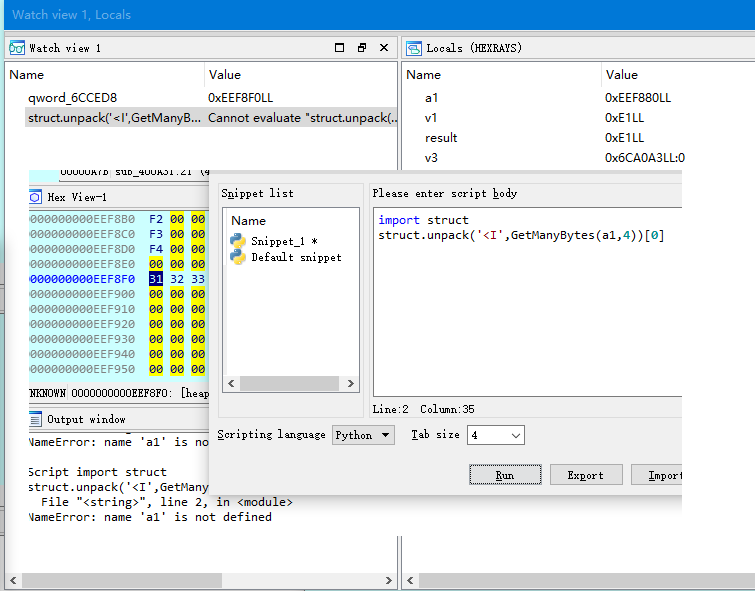Click the Name header in snippet list

(x=248, y=221)
